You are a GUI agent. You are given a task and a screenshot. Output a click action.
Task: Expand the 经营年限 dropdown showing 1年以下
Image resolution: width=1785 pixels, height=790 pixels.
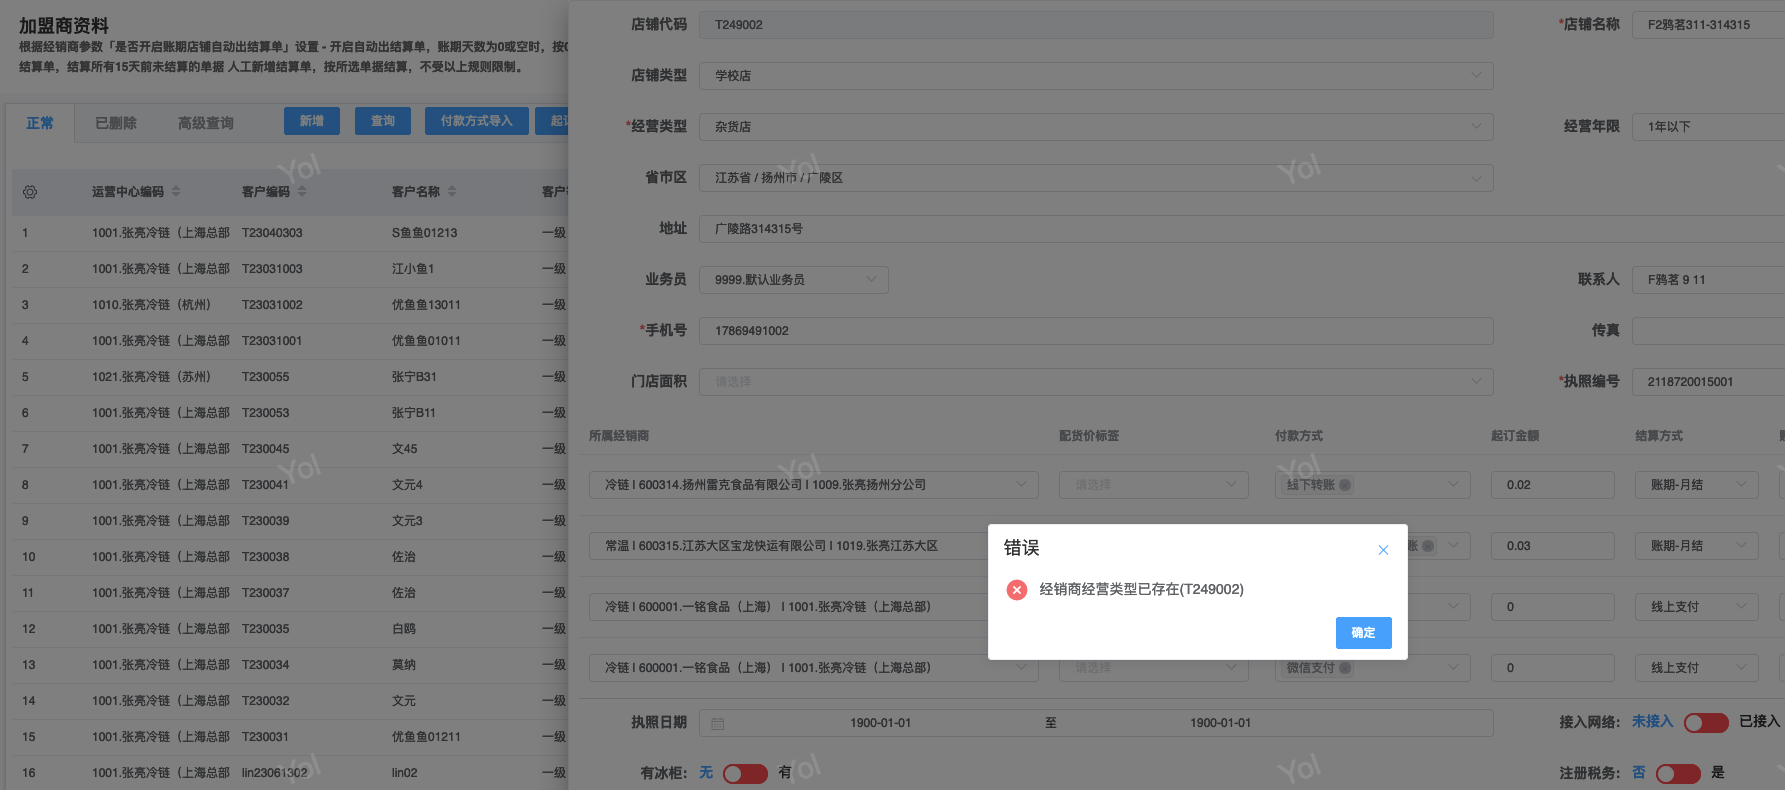tap(1708, 127)
